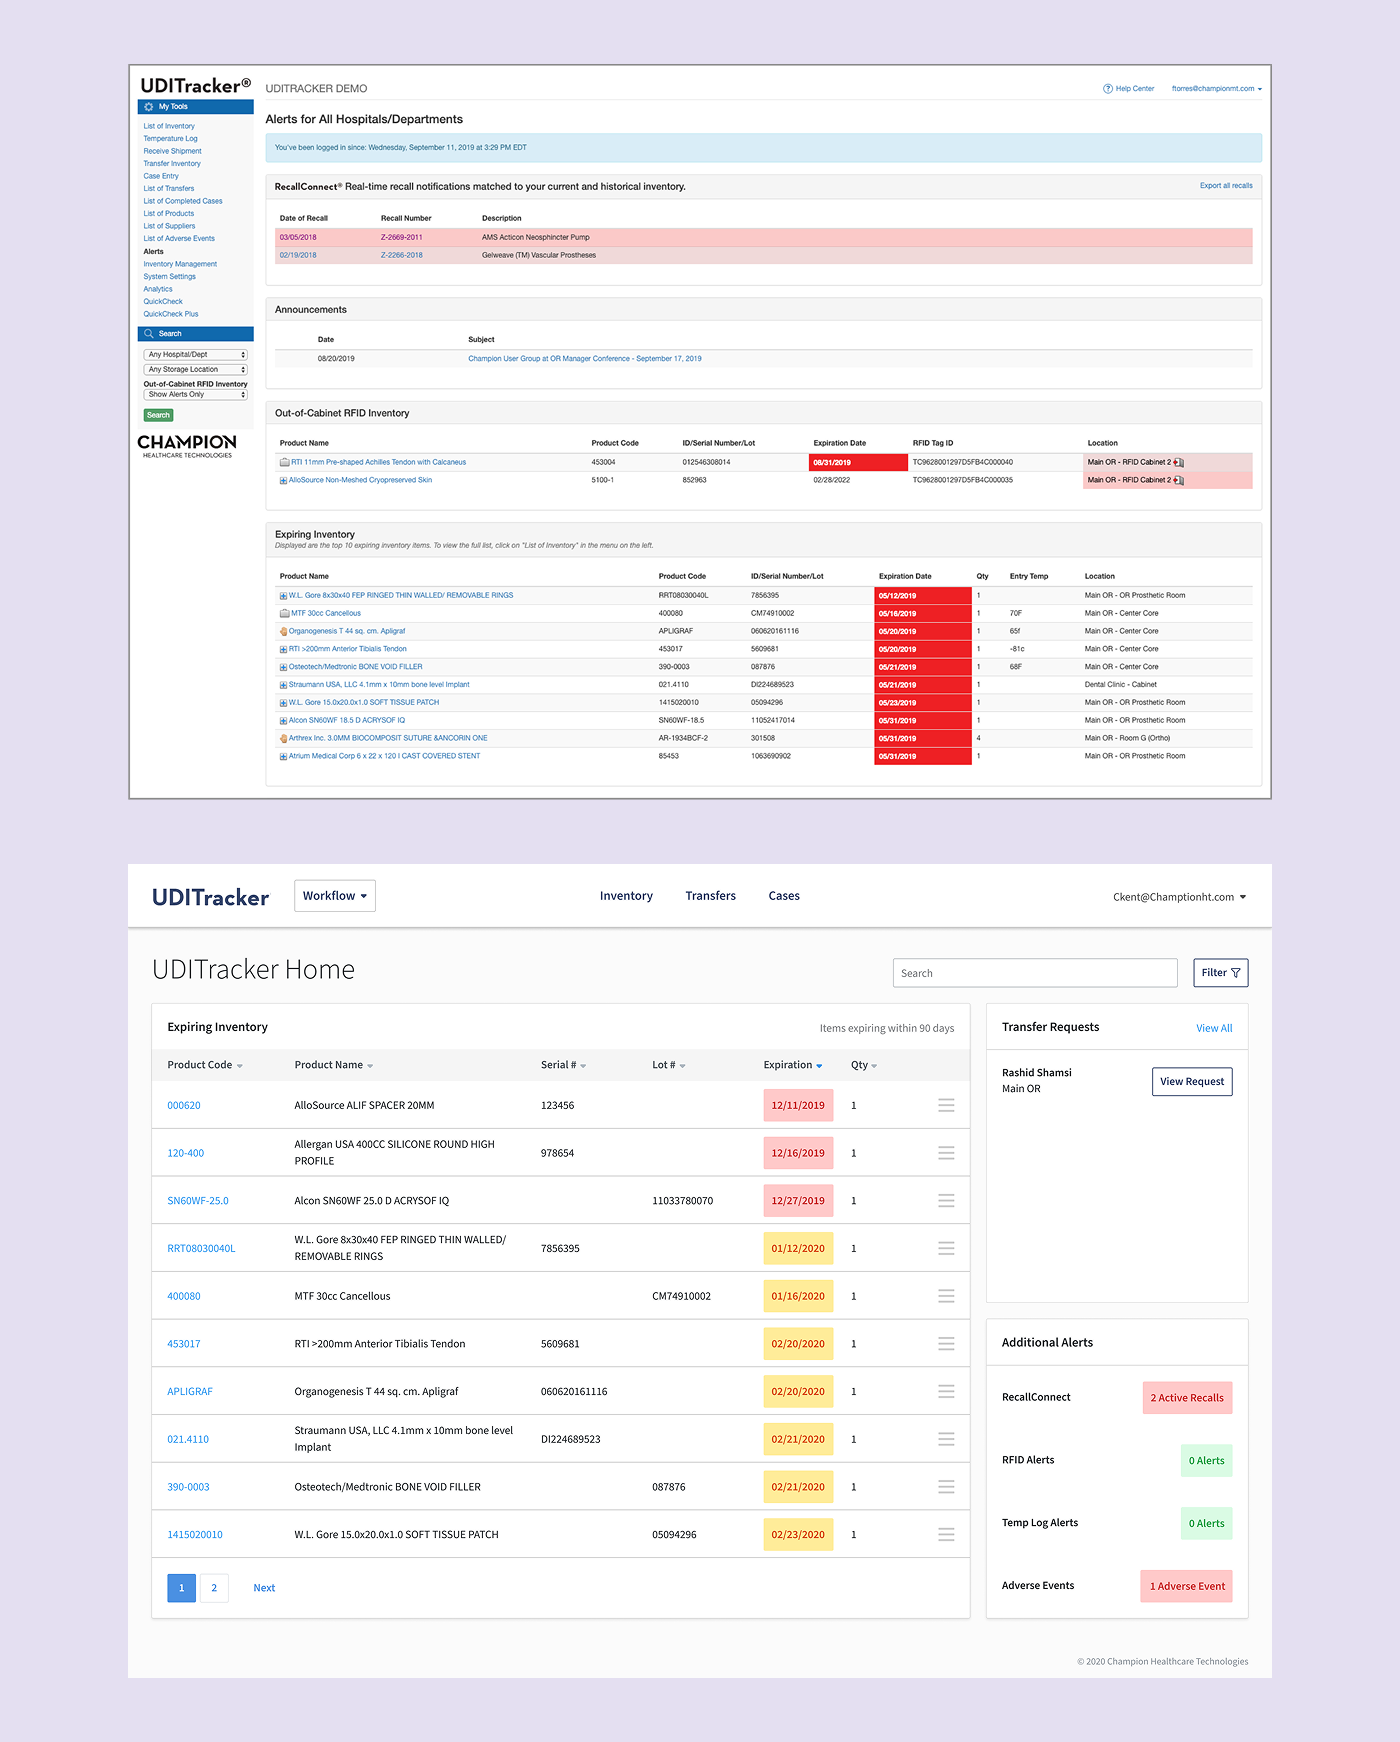
Task: Sort by Serial # column header
Action: click(x=564, y=1065)
